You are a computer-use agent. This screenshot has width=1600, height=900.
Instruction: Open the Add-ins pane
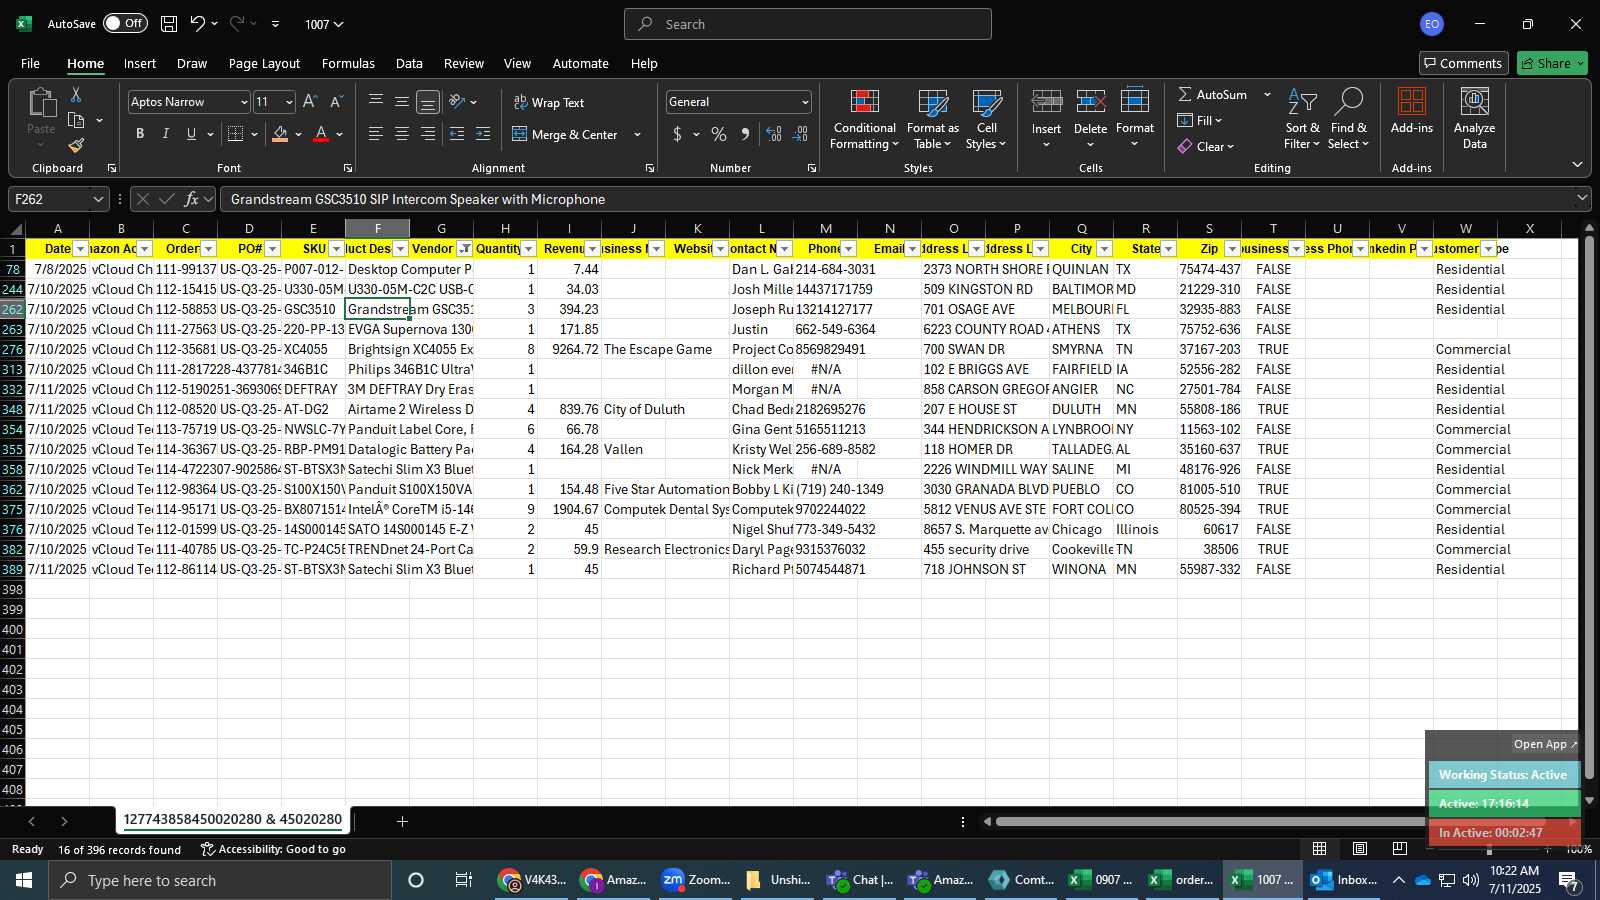[x=1412, y=111]
